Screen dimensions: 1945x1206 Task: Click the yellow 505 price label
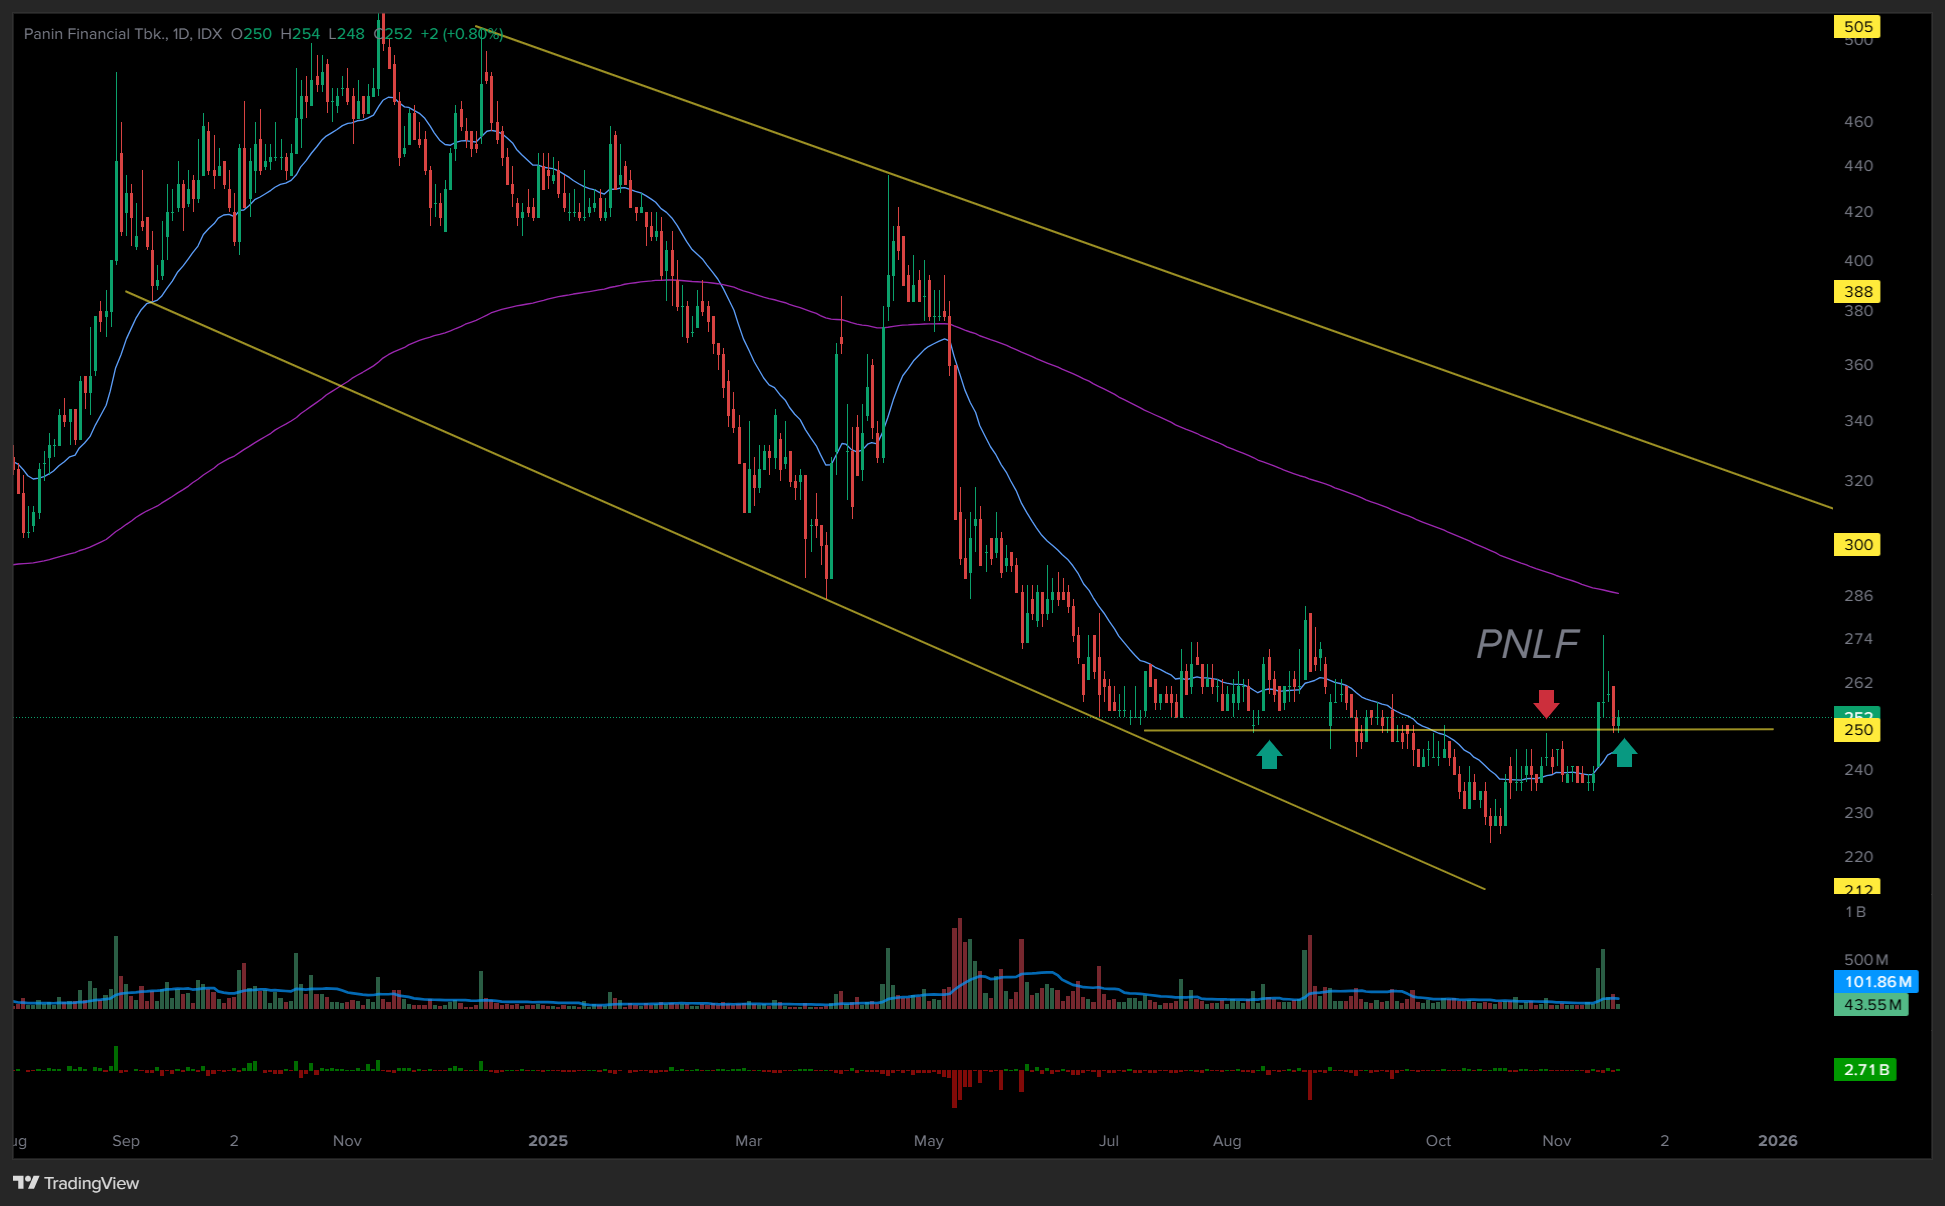point(1857,27)
